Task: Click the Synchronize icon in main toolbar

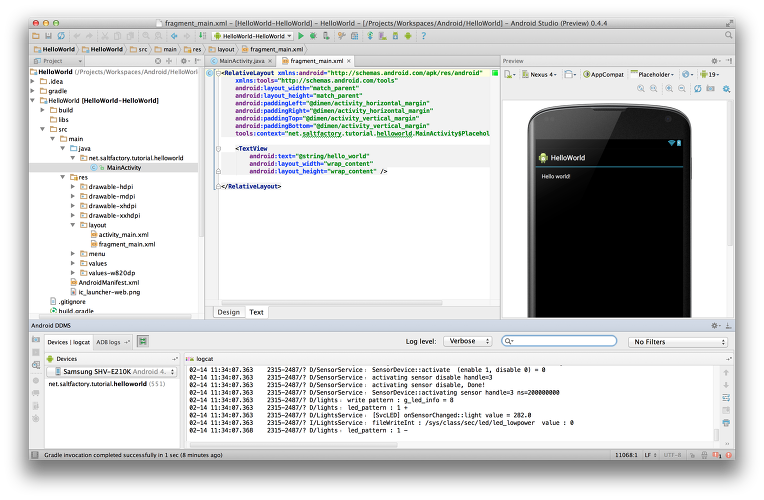Action: point(61,36)
